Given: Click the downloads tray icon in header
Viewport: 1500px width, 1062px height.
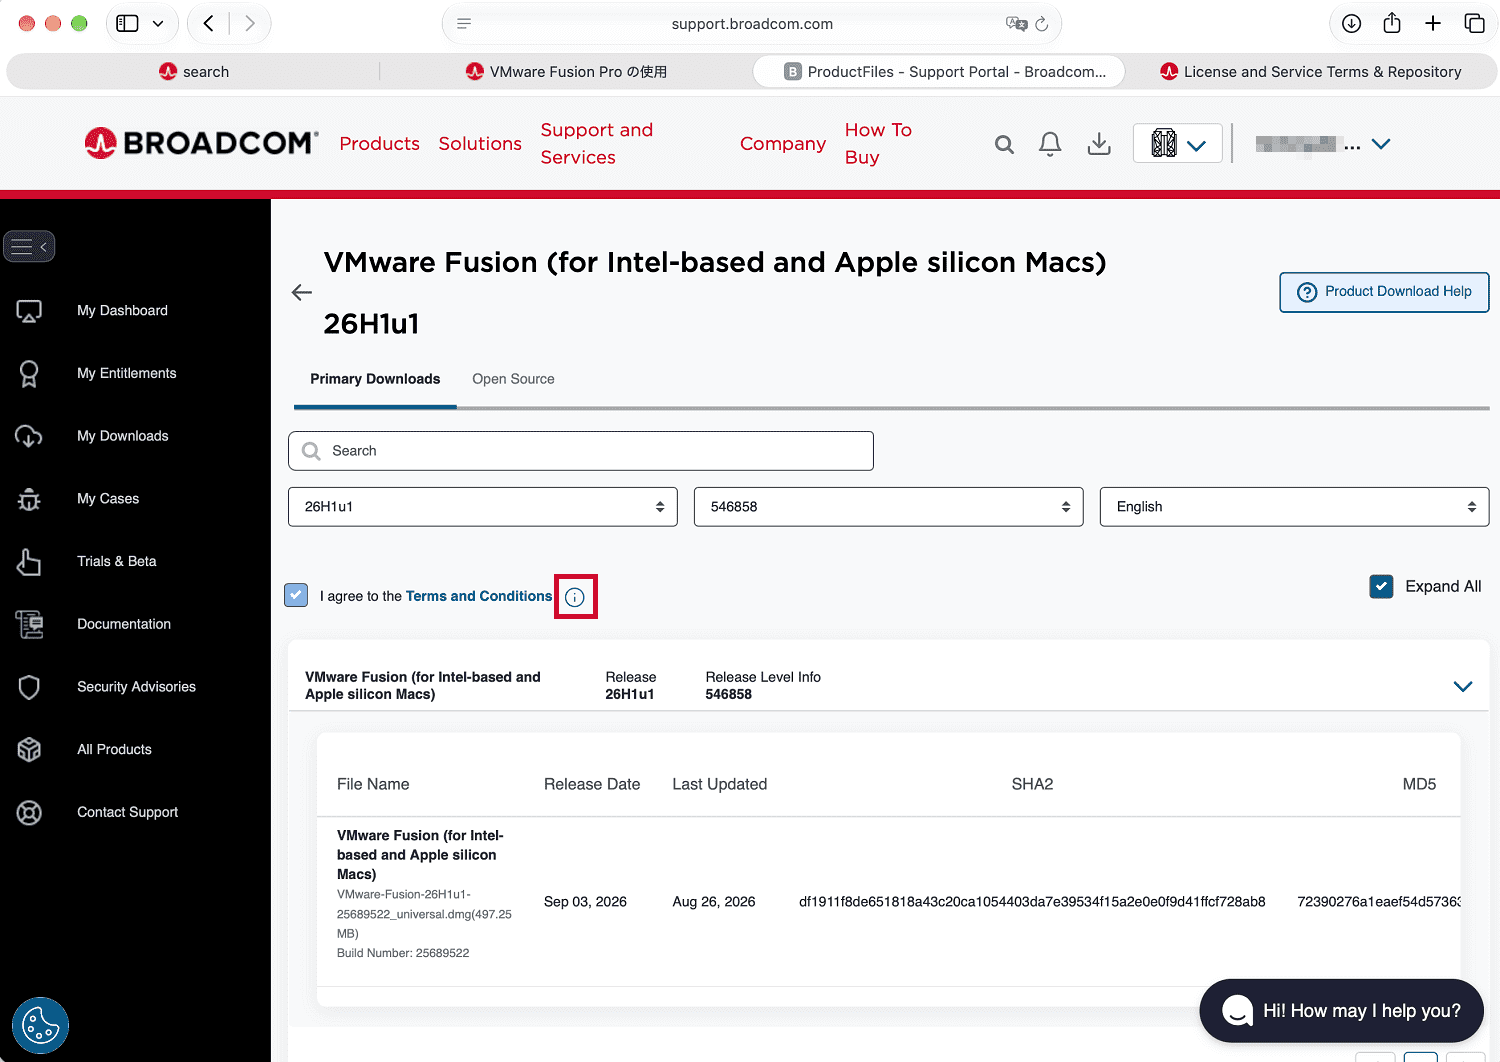Looking at the screenshot, I should point(1099,145).
